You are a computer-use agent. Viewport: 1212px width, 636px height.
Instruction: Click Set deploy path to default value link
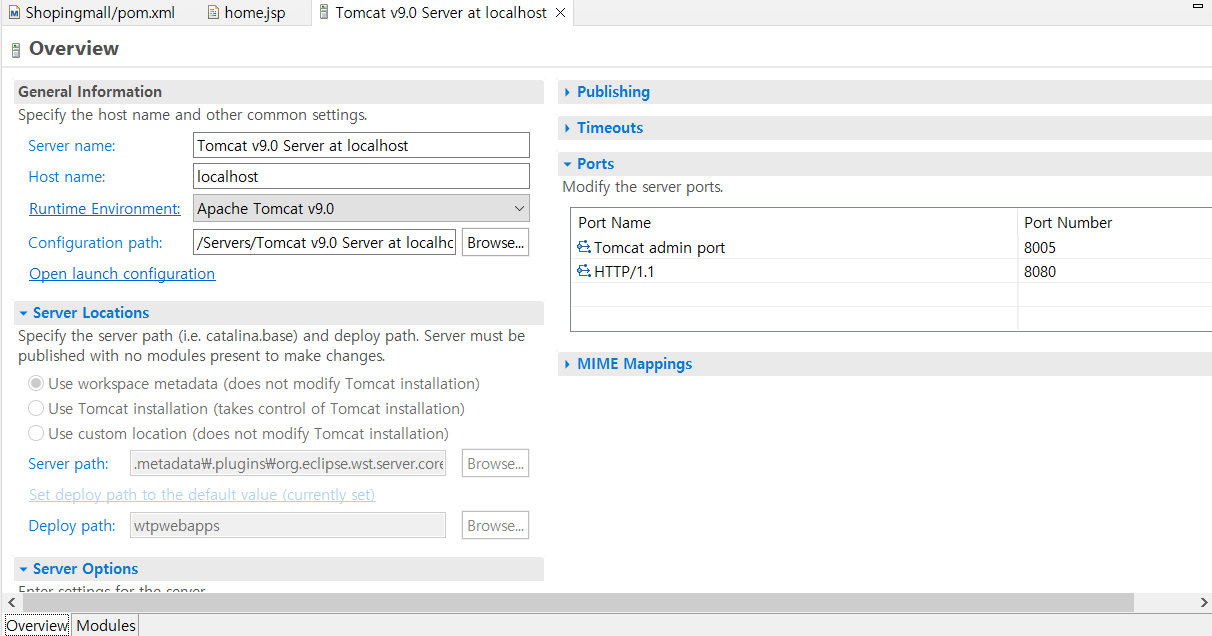[x=202, y=494]
